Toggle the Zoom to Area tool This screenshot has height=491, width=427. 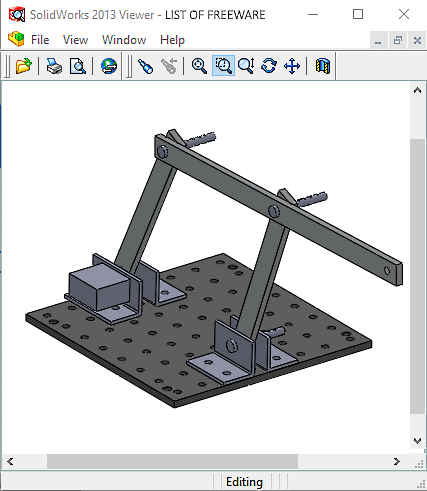point(223,66)
